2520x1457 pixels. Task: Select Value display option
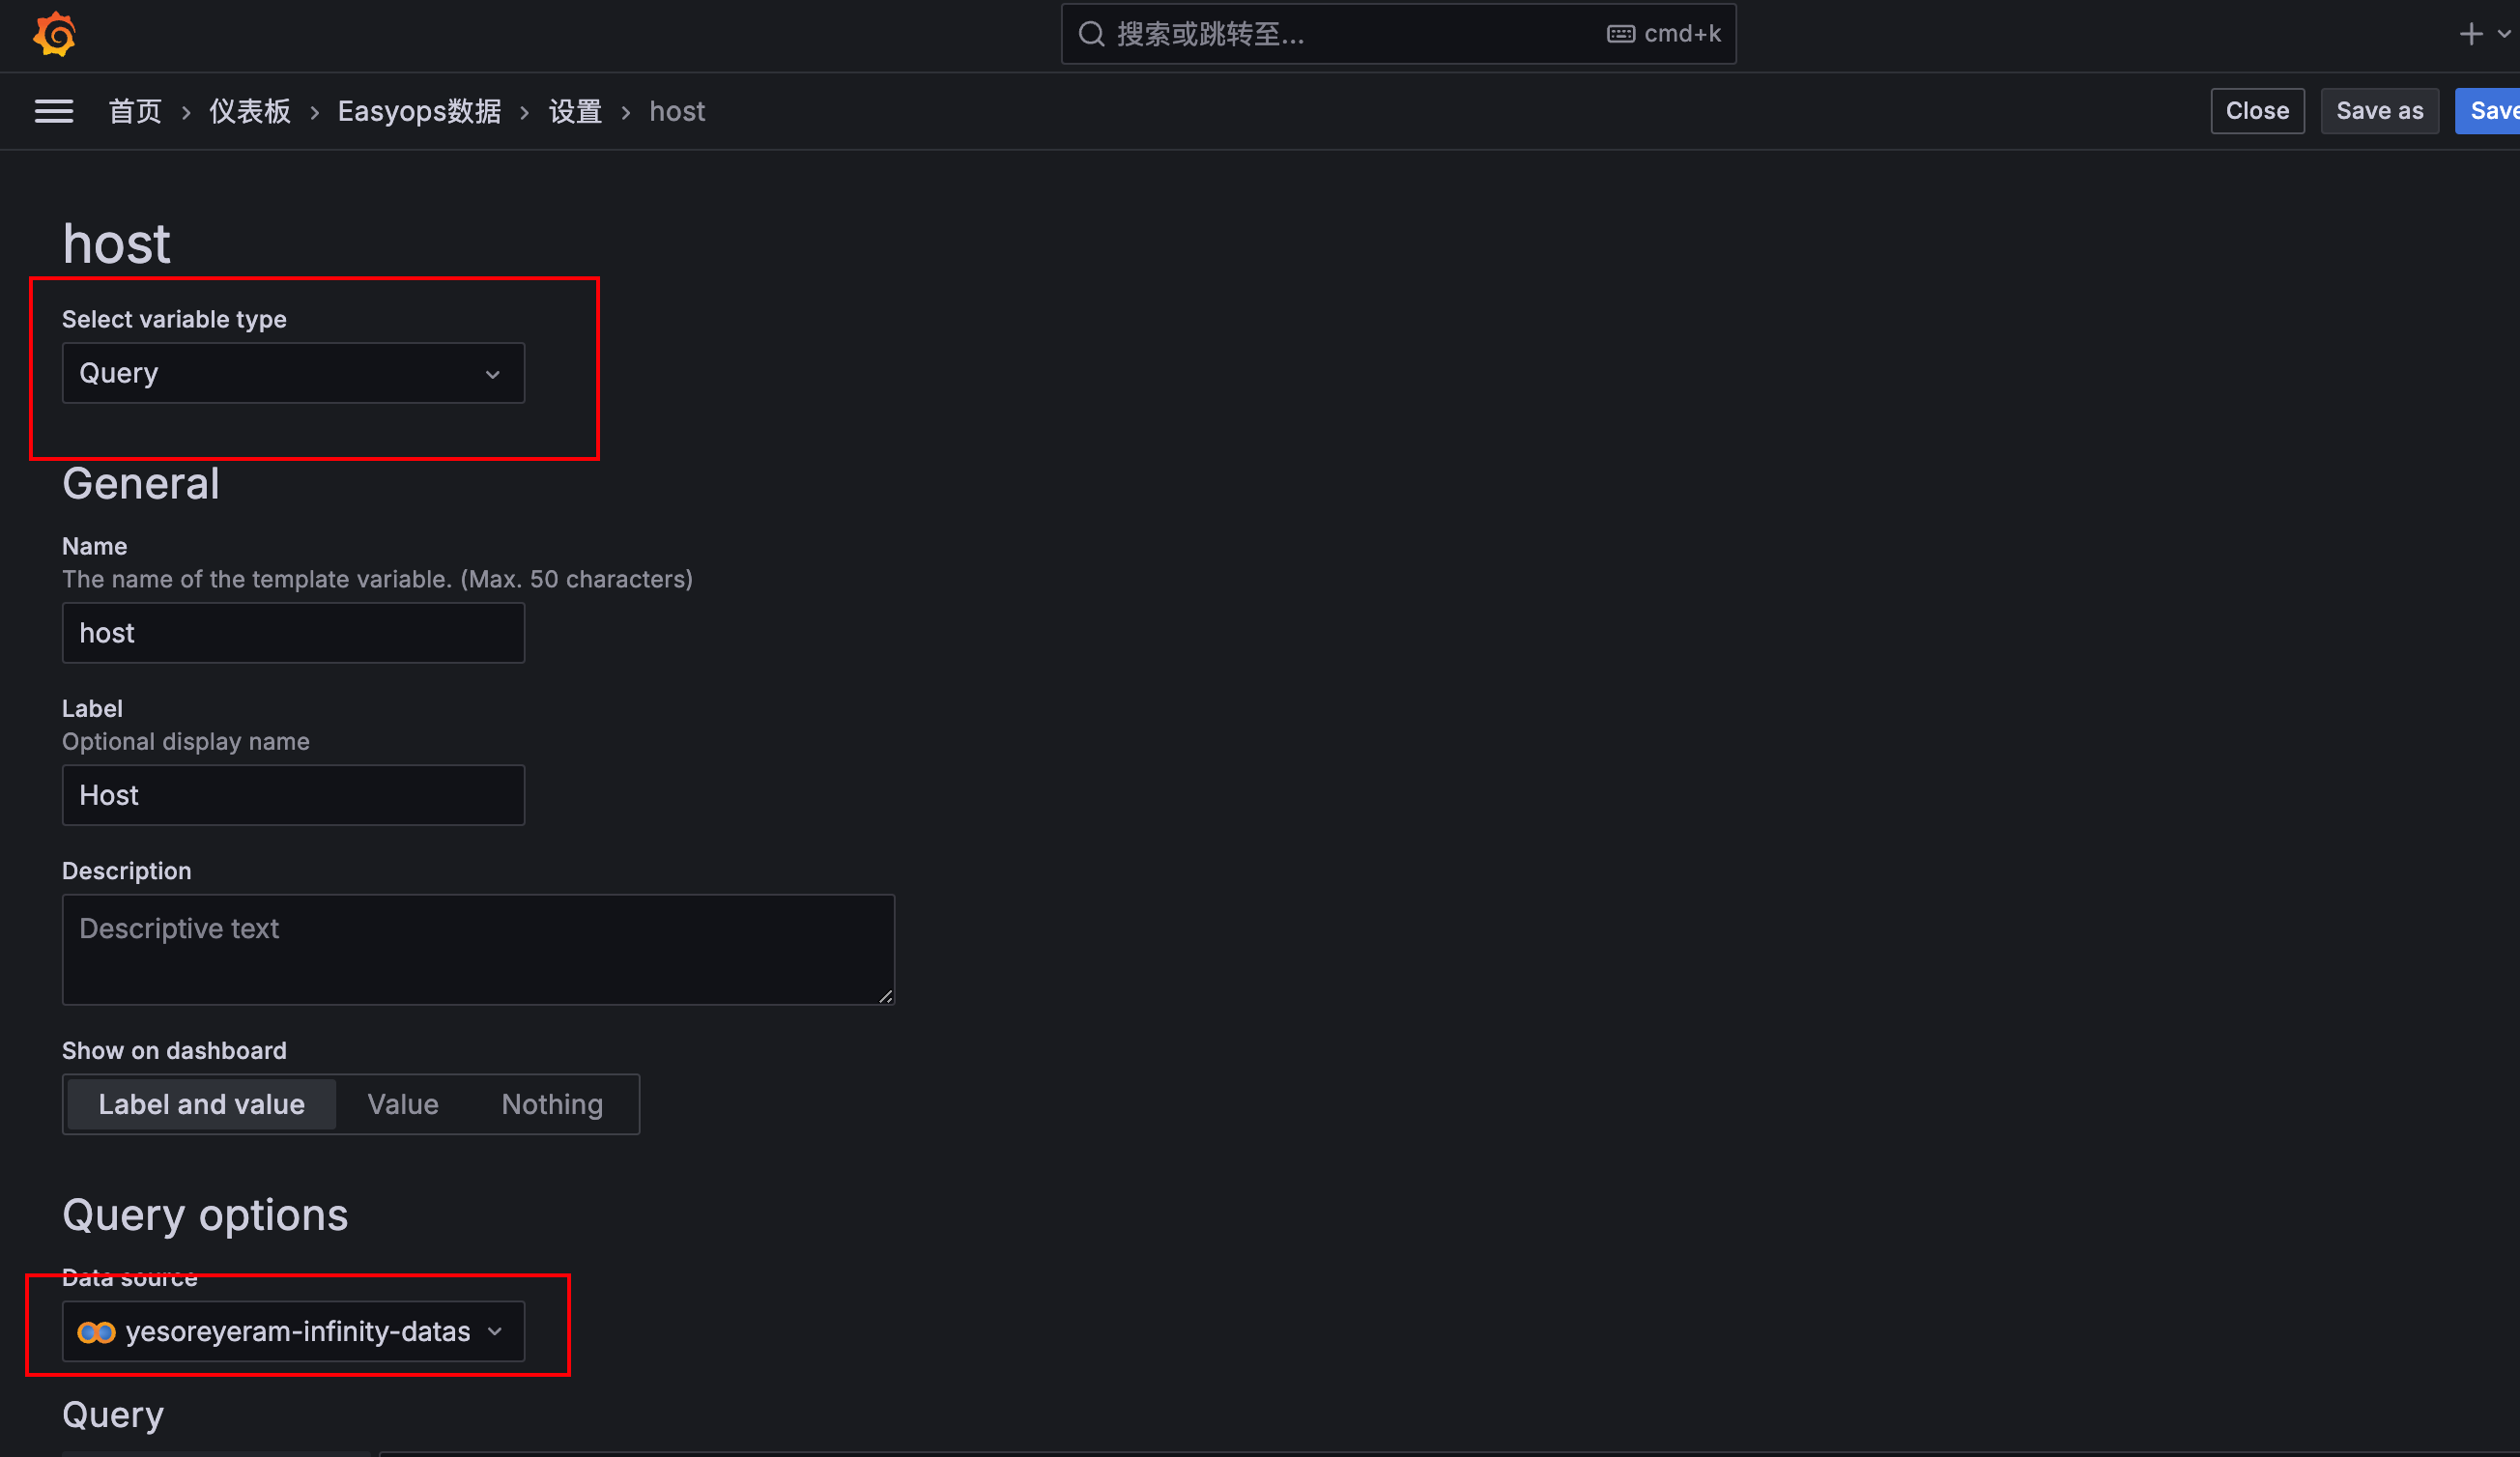coord(402,1104)
